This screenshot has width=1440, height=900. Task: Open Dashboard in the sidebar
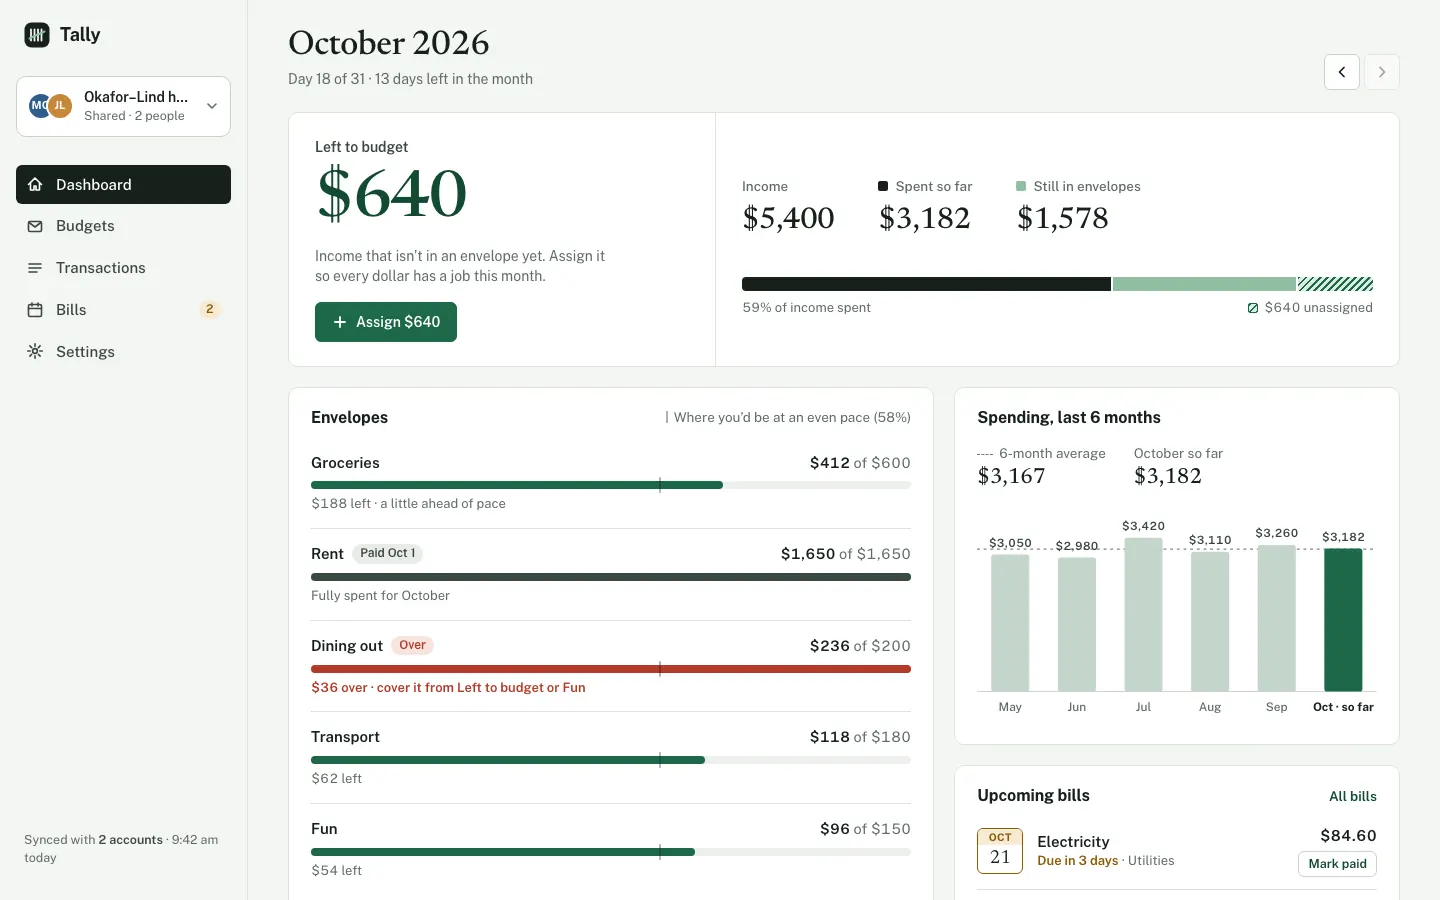[x=123, y=185]
